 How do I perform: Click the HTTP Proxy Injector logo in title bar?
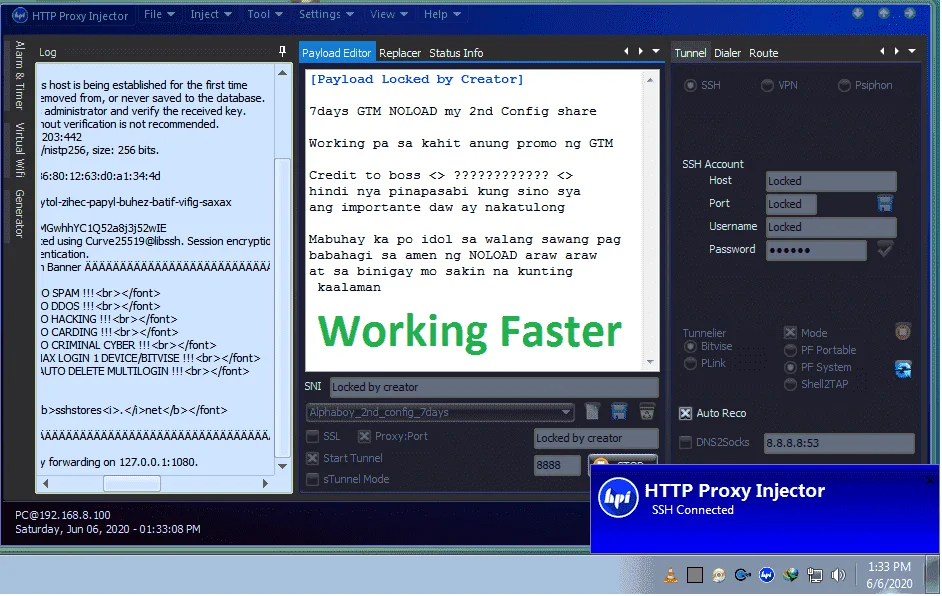tap(20, 15)
